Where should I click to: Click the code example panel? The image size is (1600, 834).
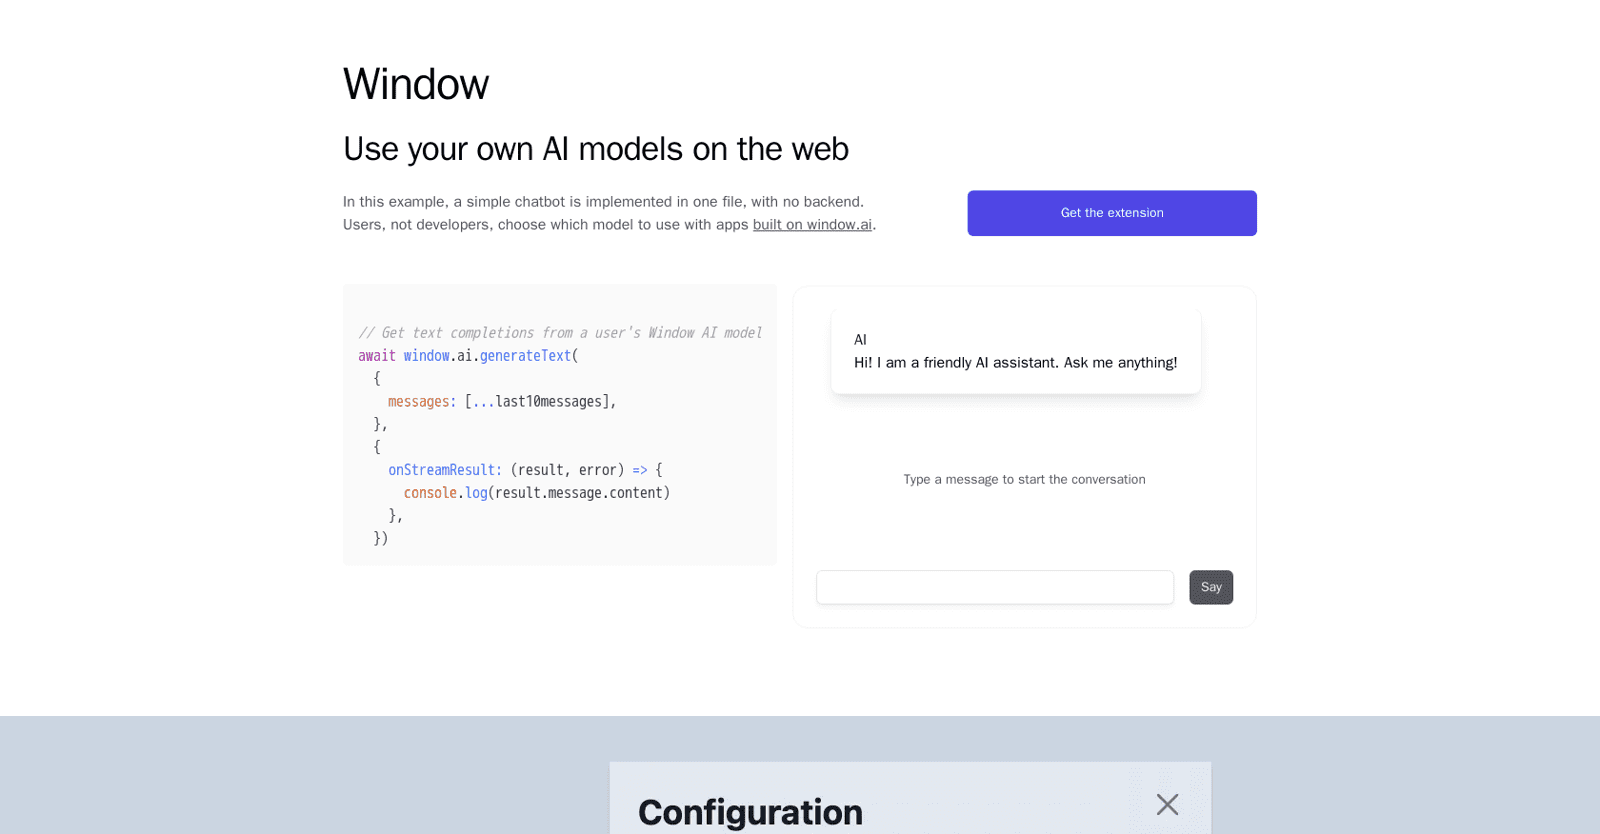(x=559, y=425)
